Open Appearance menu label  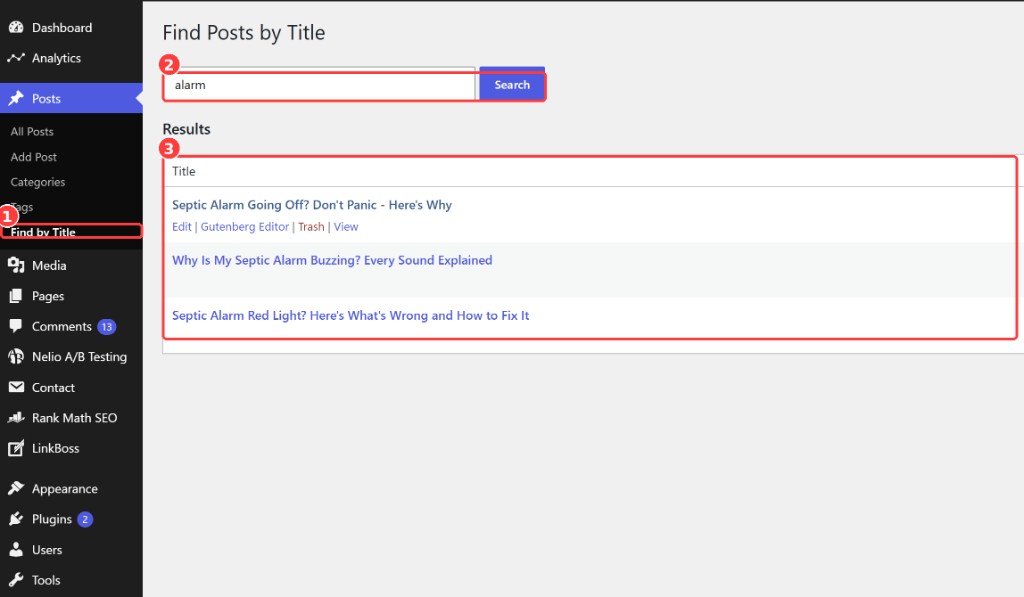click(65, 489)
